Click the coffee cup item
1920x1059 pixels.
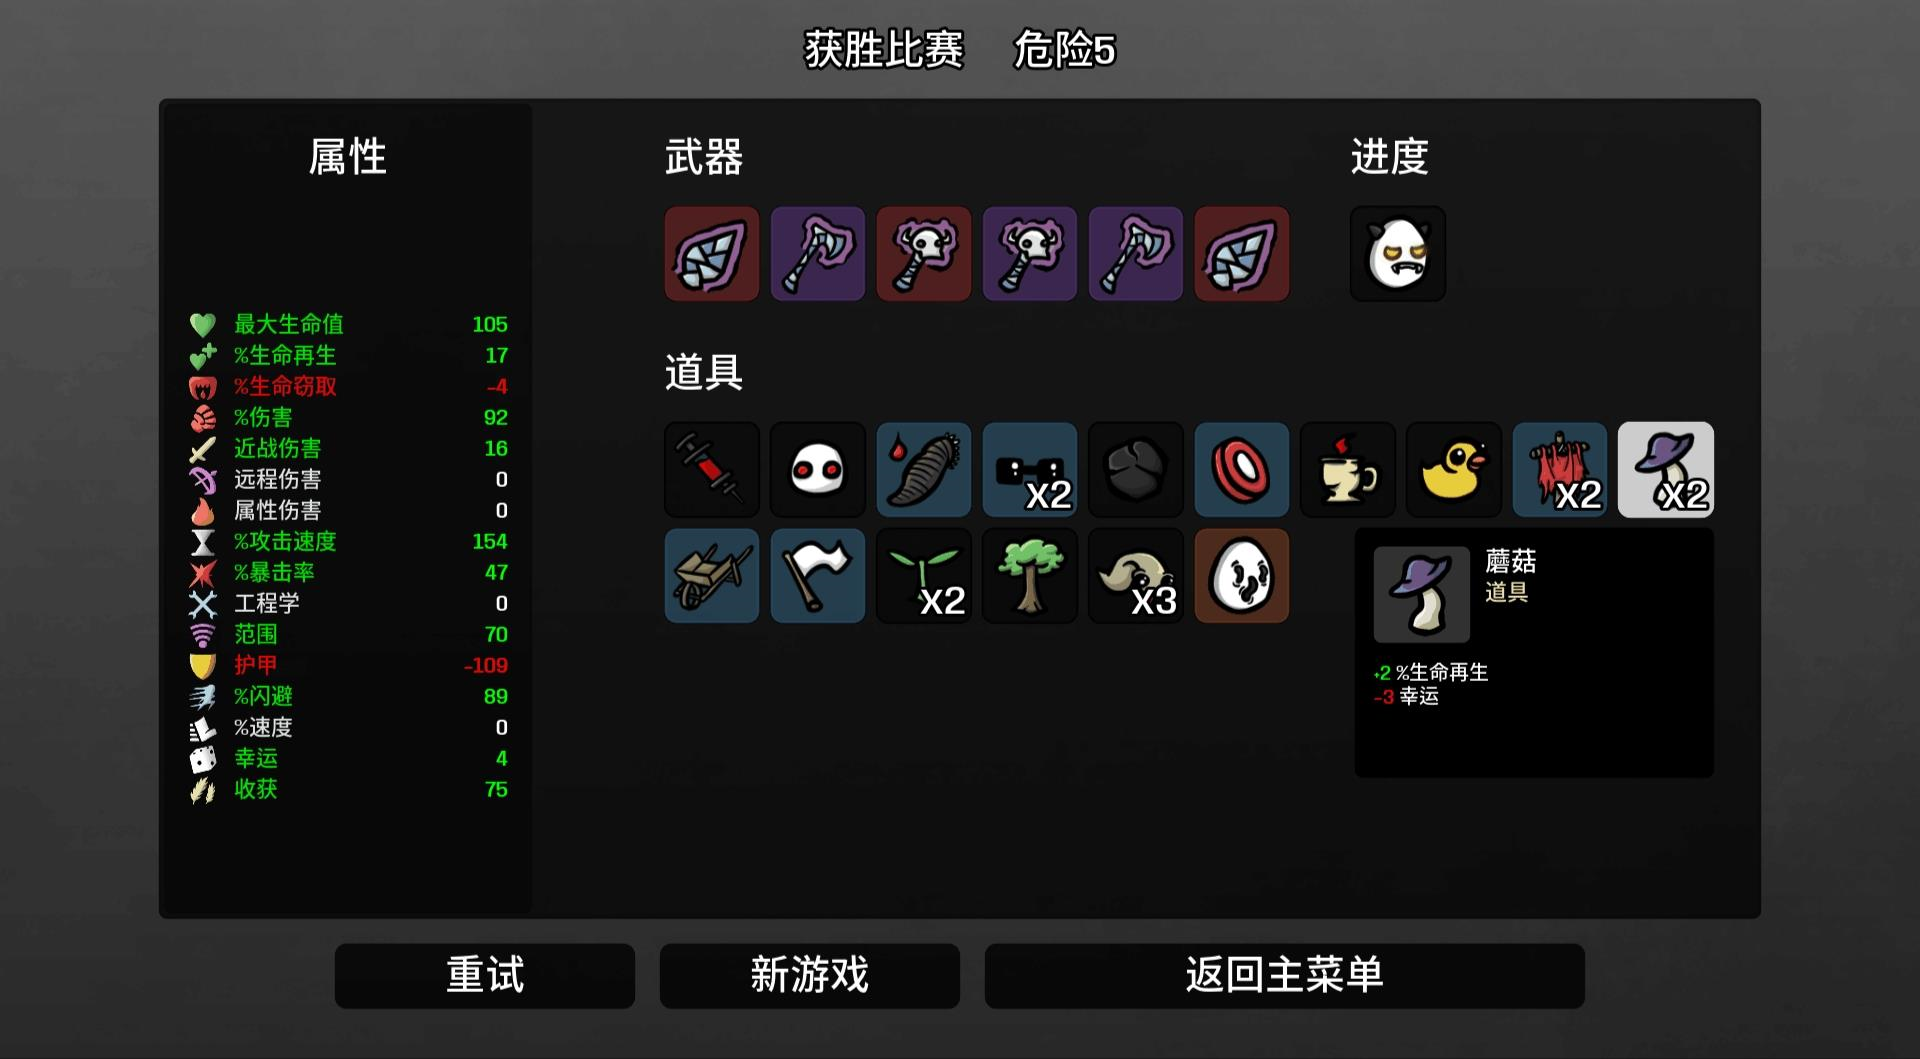(x=1347, y=469)
